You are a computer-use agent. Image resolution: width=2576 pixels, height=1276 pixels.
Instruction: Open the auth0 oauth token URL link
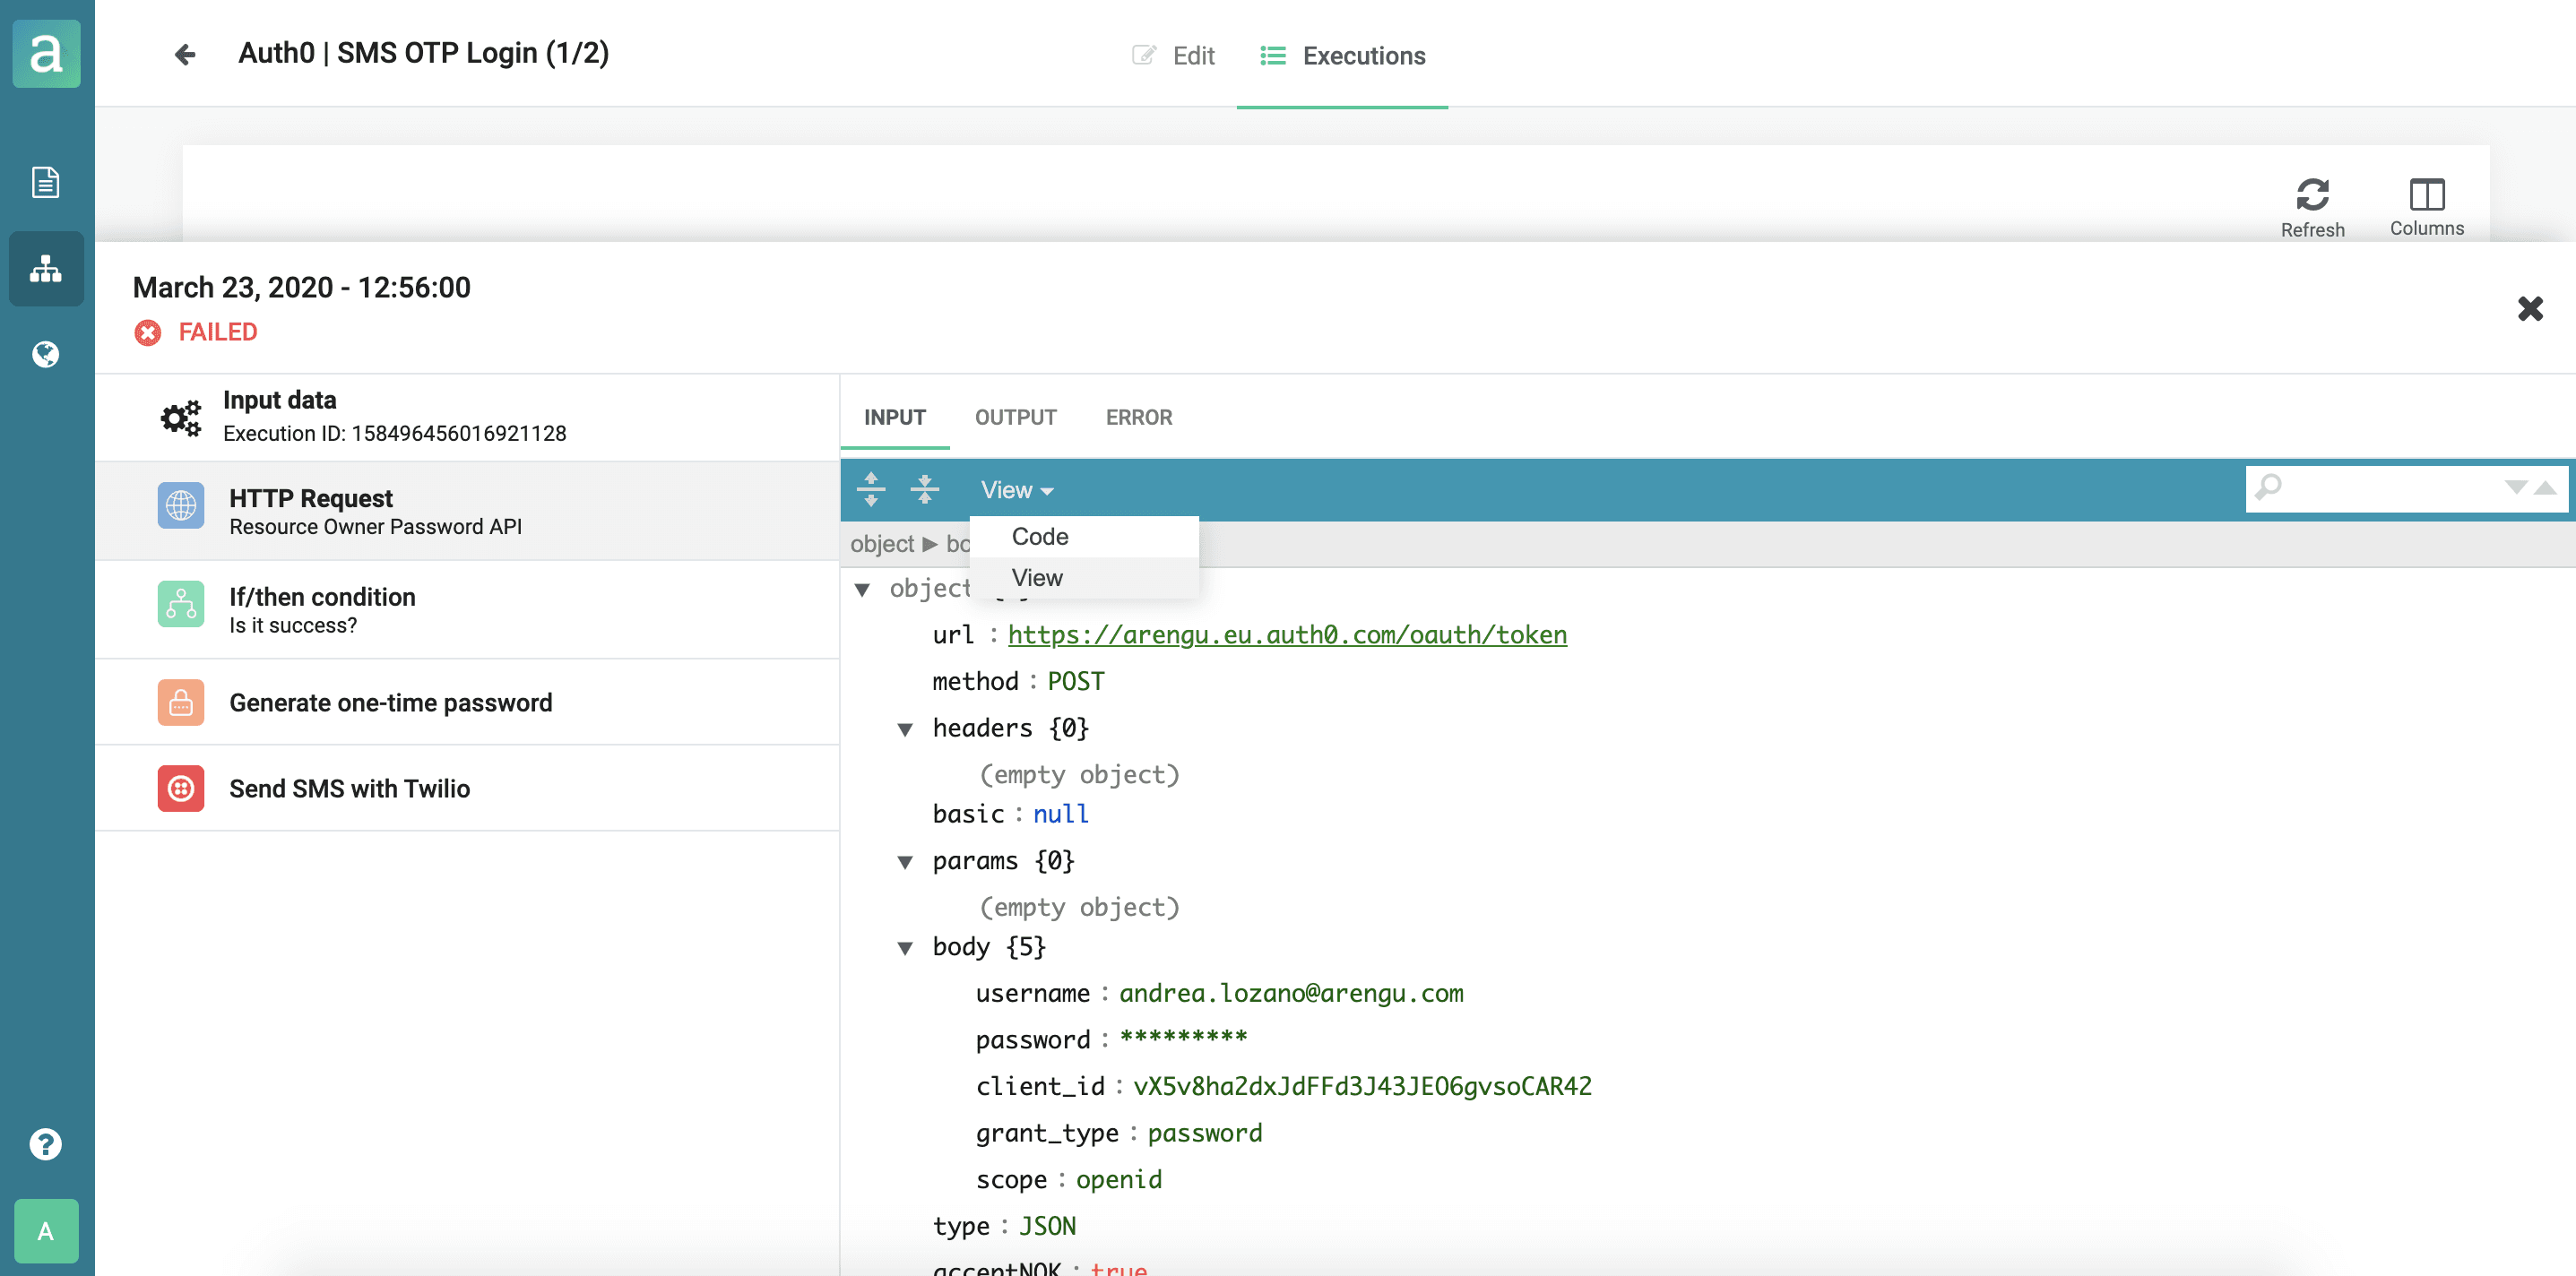(1287, 635)
